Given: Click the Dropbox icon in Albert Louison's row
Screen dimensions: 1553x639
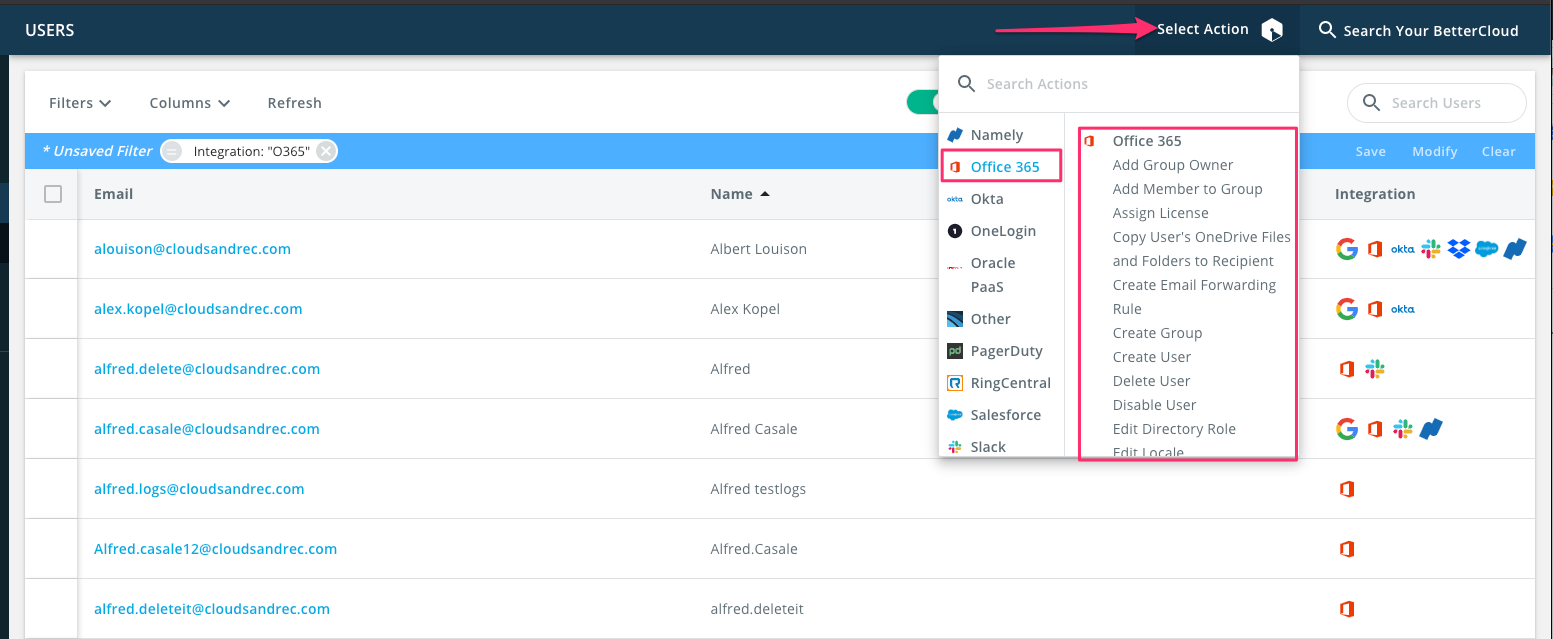Looking at the screenshot, I should pos(1458,248).
